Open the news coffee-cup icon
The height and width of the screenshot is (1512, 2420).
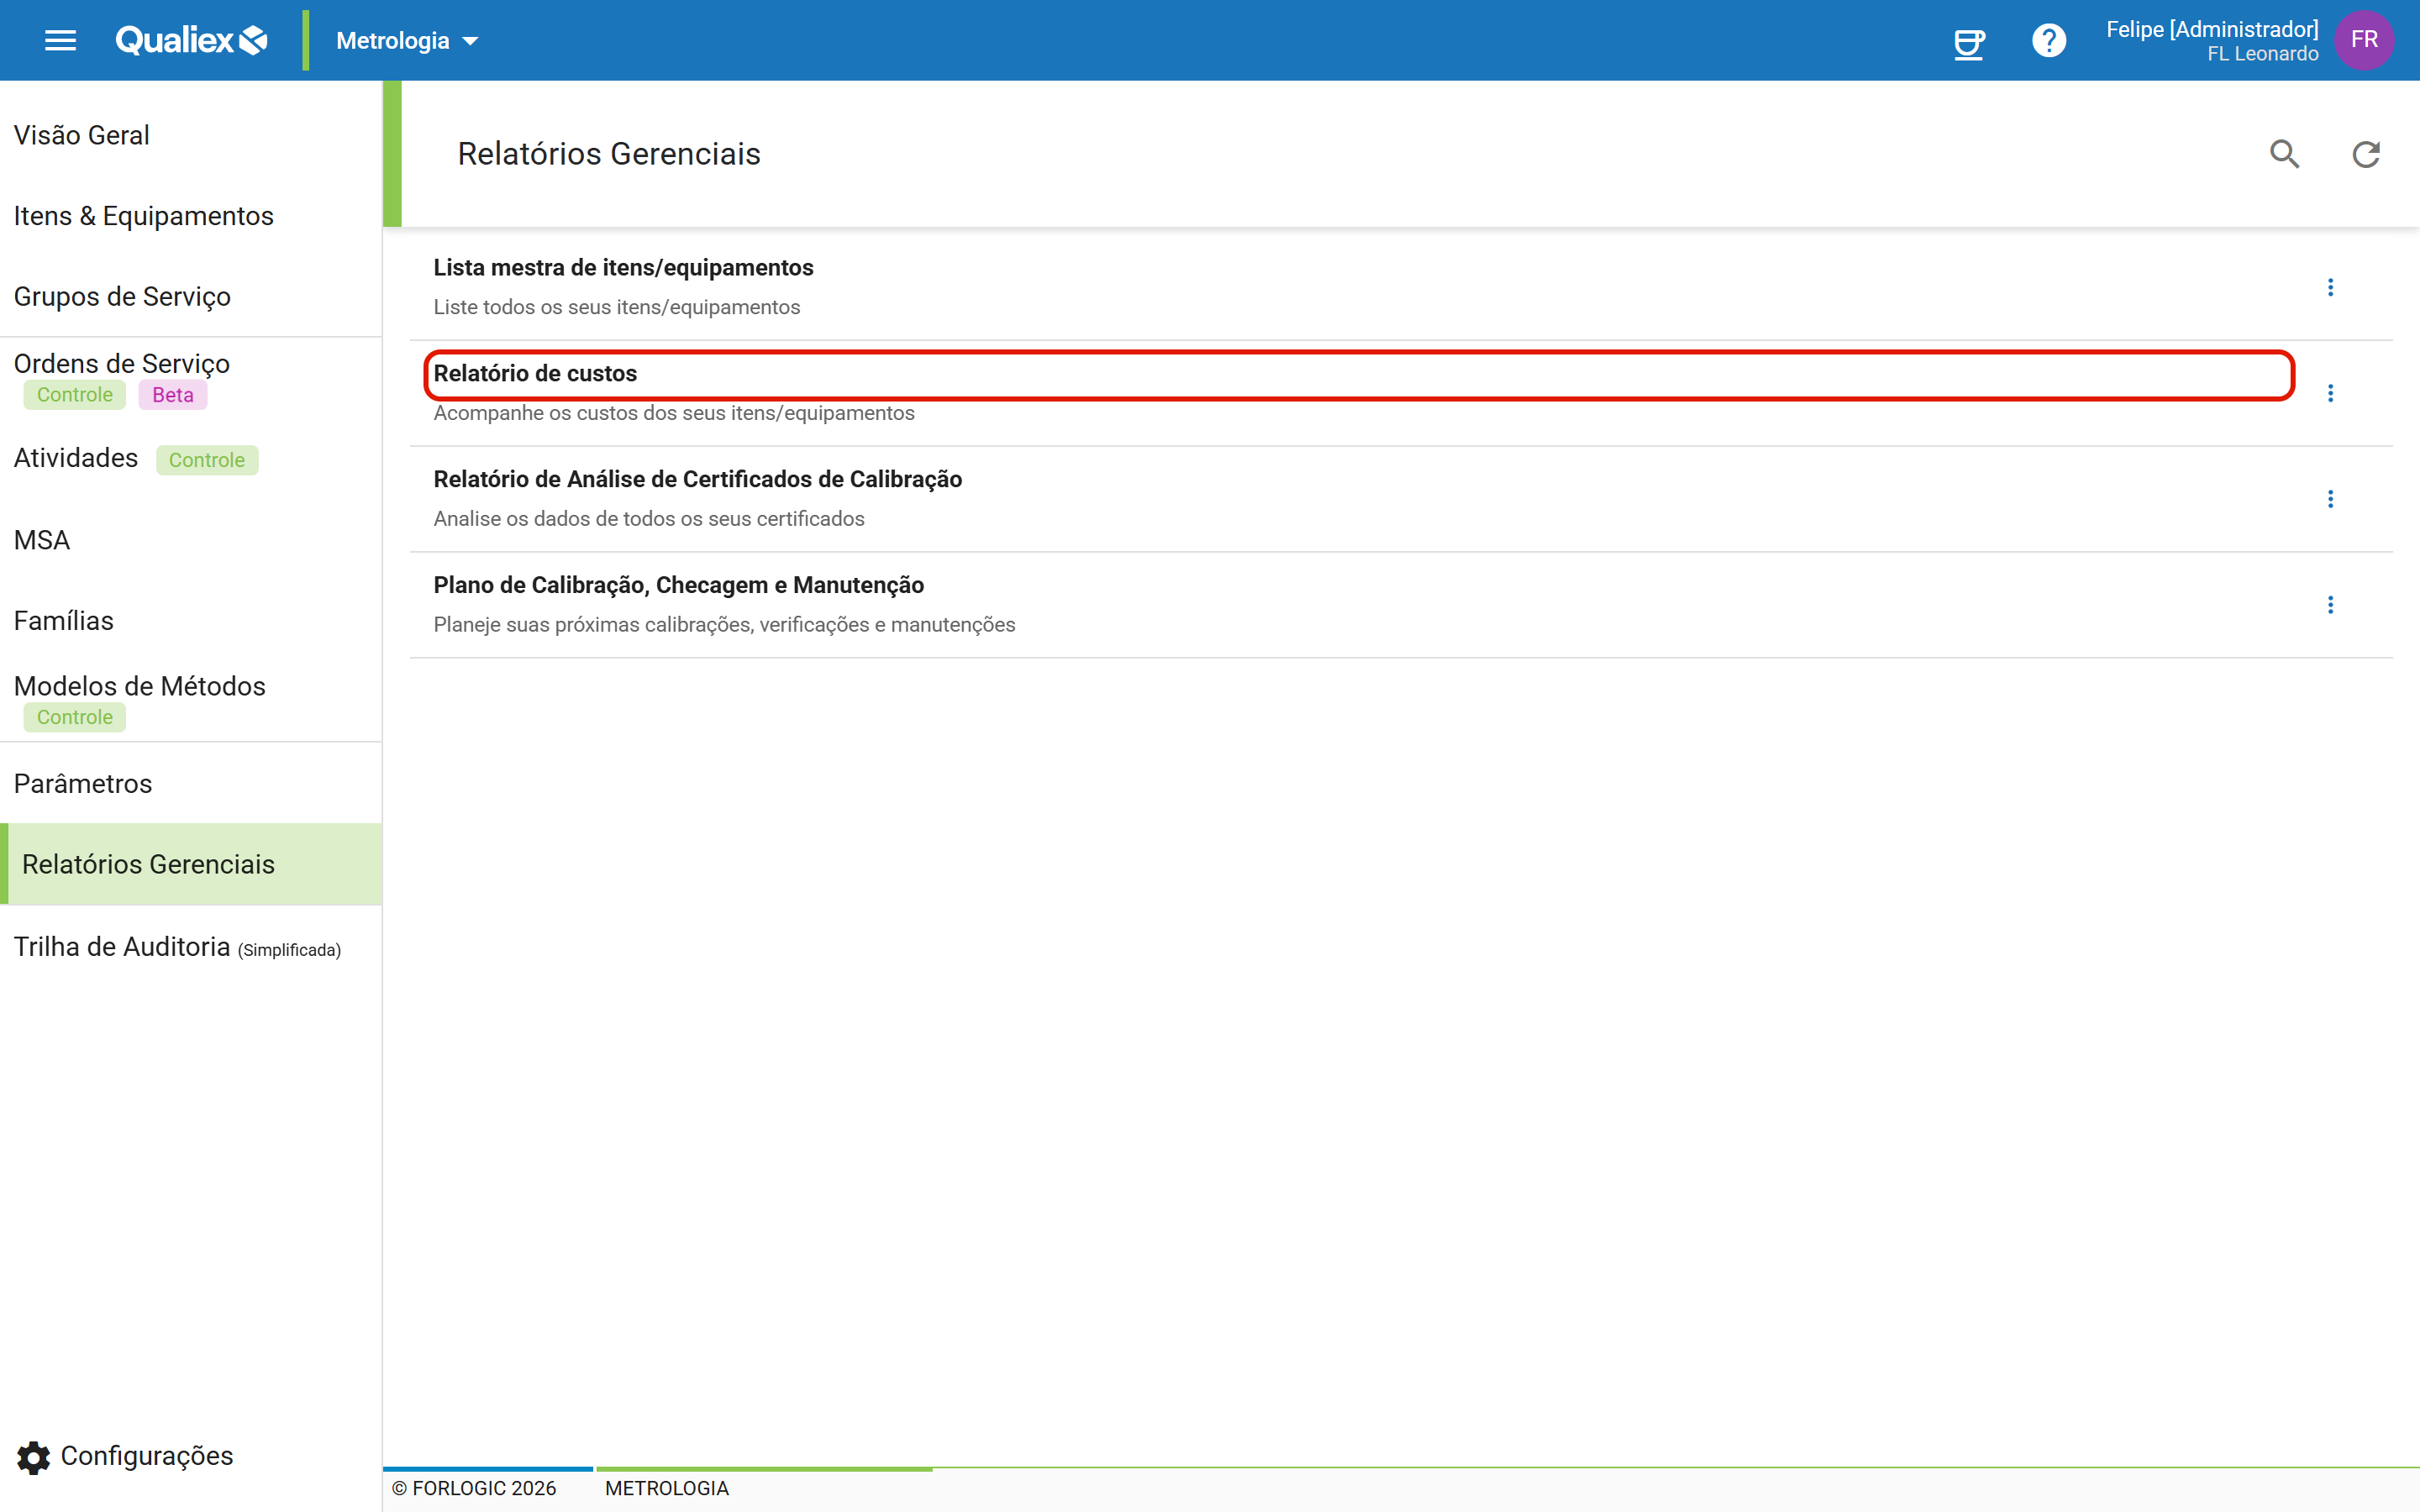tap(1969, 41)
